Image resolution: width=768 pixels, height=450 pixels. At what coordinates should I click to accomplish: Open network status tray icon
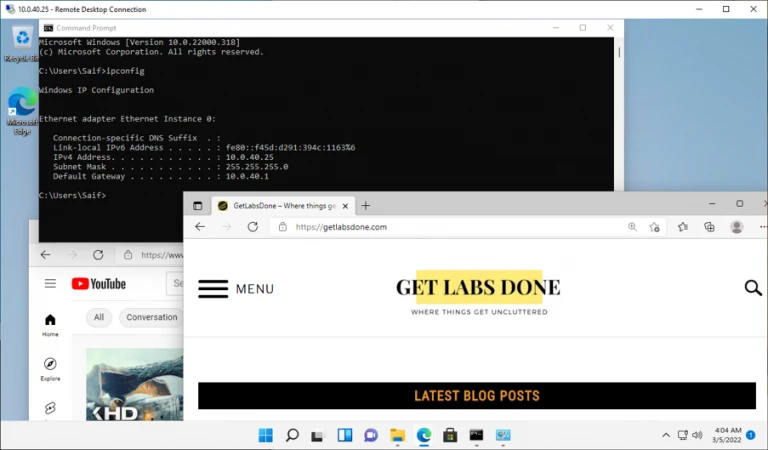tap(682, 435)
